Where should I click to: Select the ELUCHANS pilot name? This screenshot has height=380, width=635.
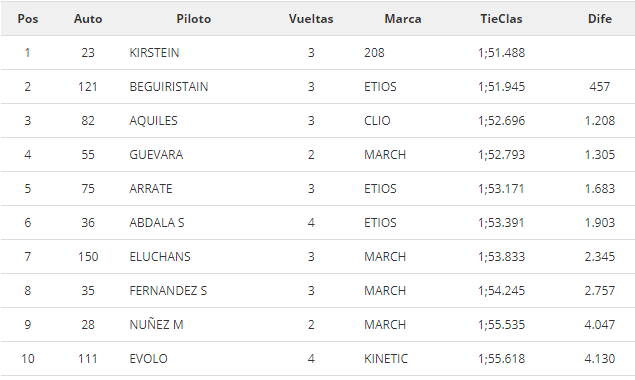[160, 257]
